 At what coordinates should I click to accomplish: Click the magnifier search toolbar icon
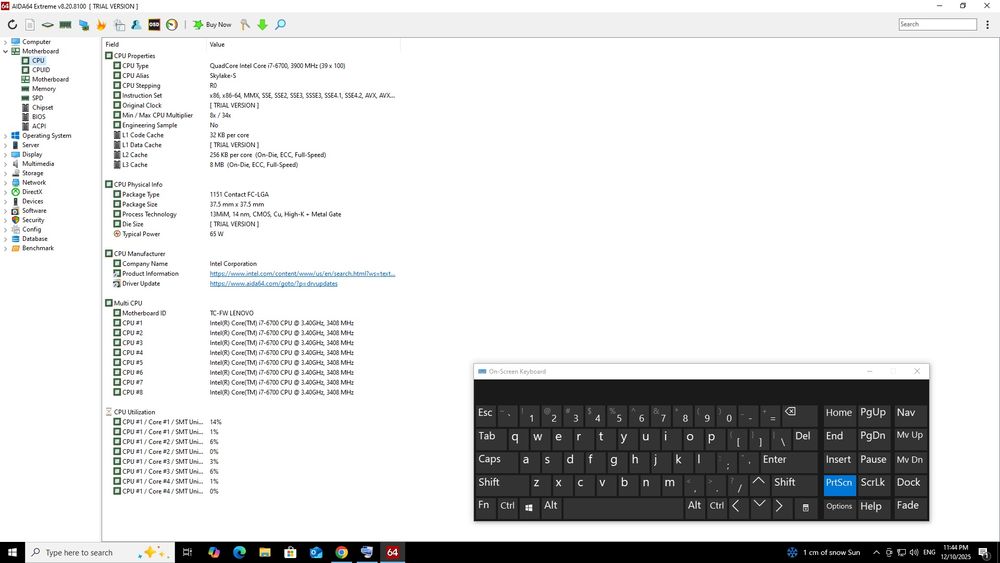(280, 25)
